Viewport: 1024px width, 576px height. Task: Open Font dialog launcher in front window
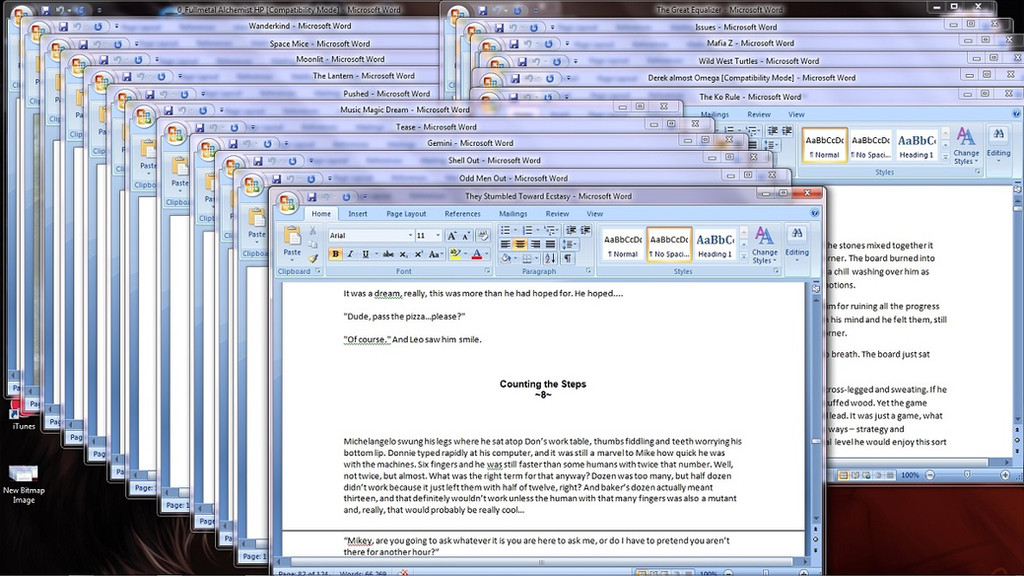point(487,270)
